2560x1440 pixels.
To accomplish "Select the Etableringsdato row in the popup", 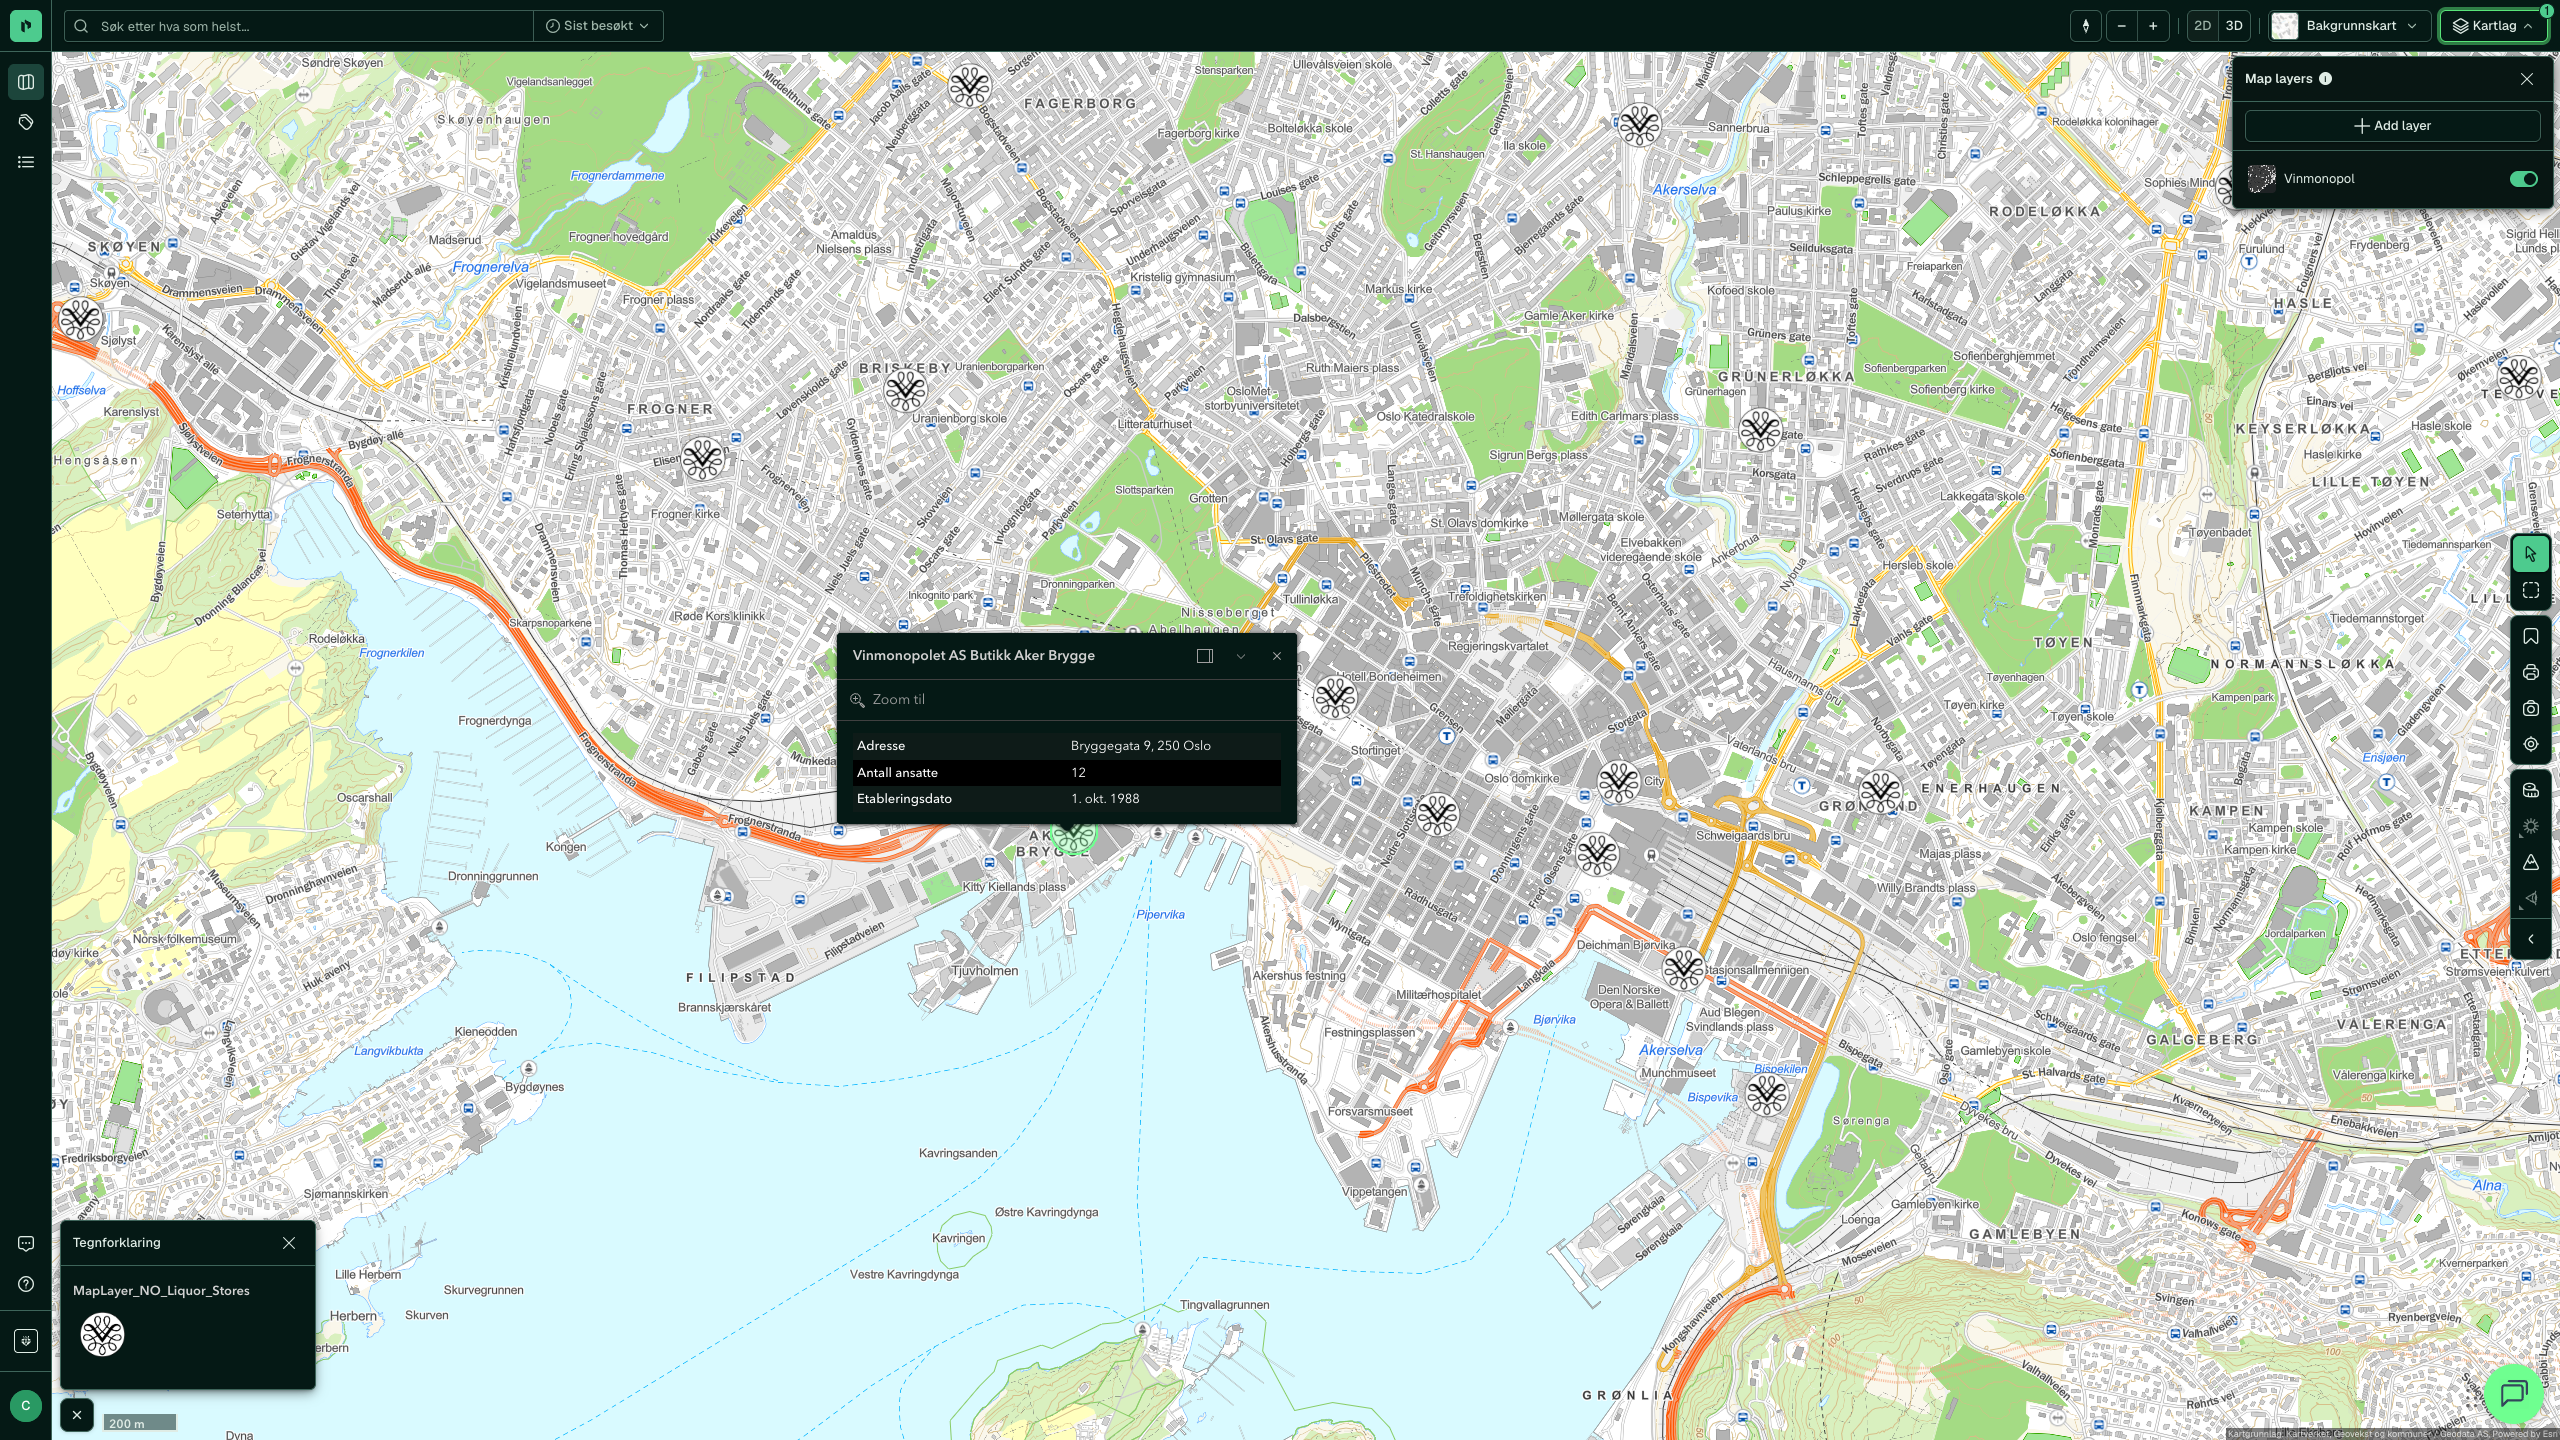I will point(1067,799).
